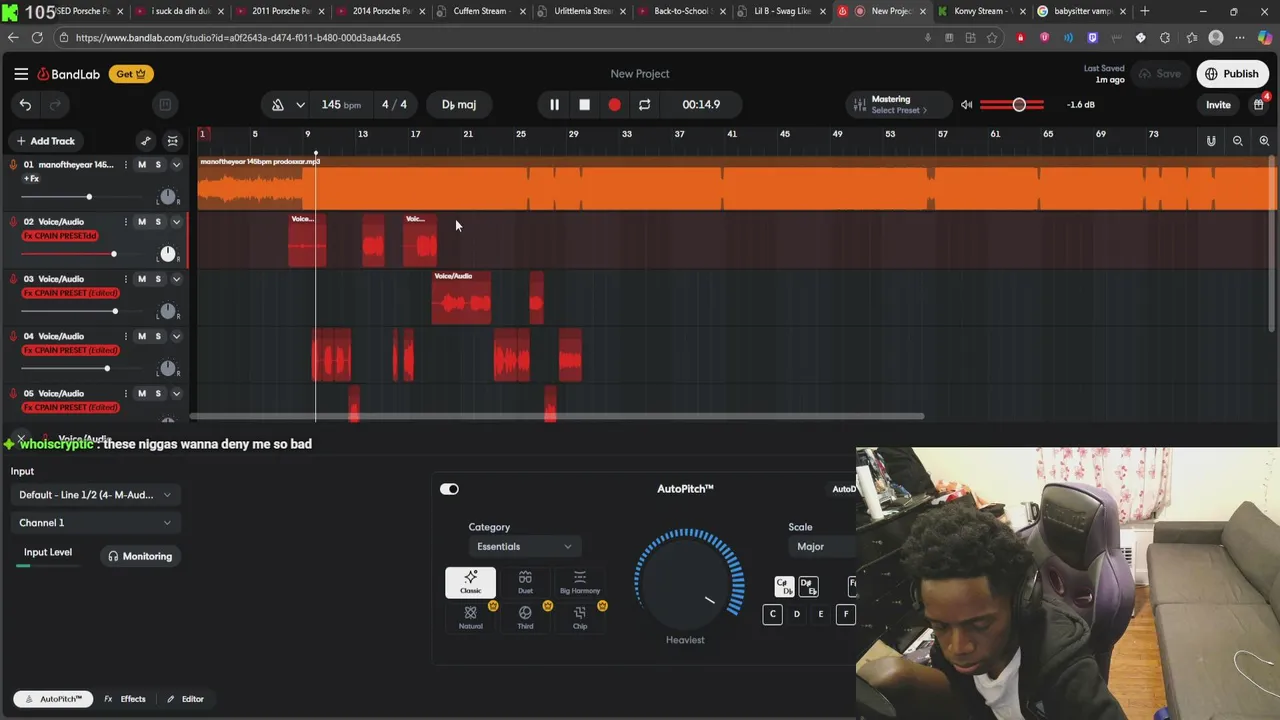Viewport: 1280px width, 720px height.
Task: Toggle the metronome icon
Action: coord(278,105)
